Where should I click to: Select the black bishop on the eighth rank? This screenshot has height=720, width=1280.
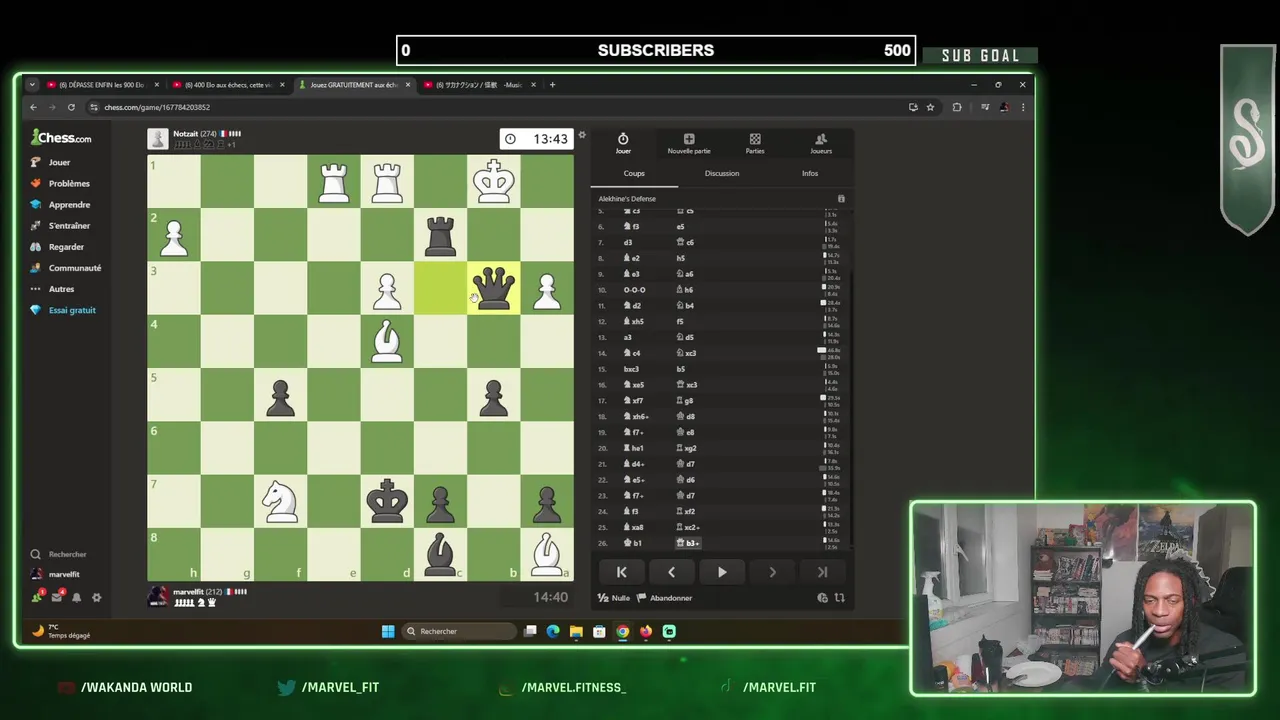(440, 554)
